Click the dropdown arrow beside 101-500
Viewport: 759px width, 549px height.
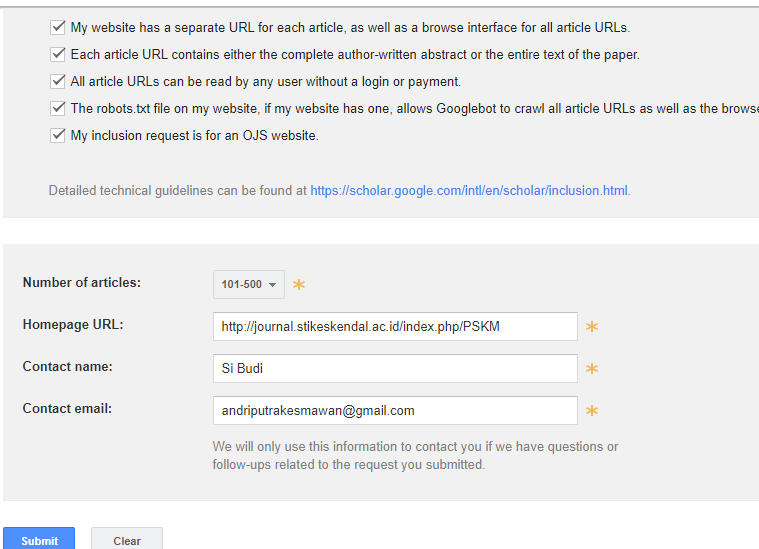[273, 285]
